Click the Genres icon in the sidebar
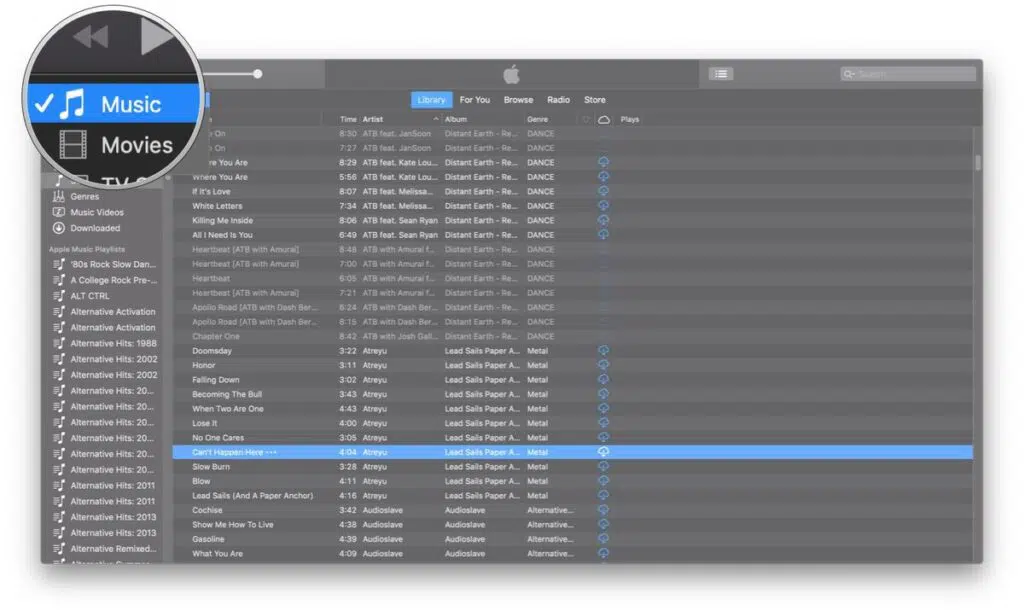The image size is (1024, 616). pos(58,196)
